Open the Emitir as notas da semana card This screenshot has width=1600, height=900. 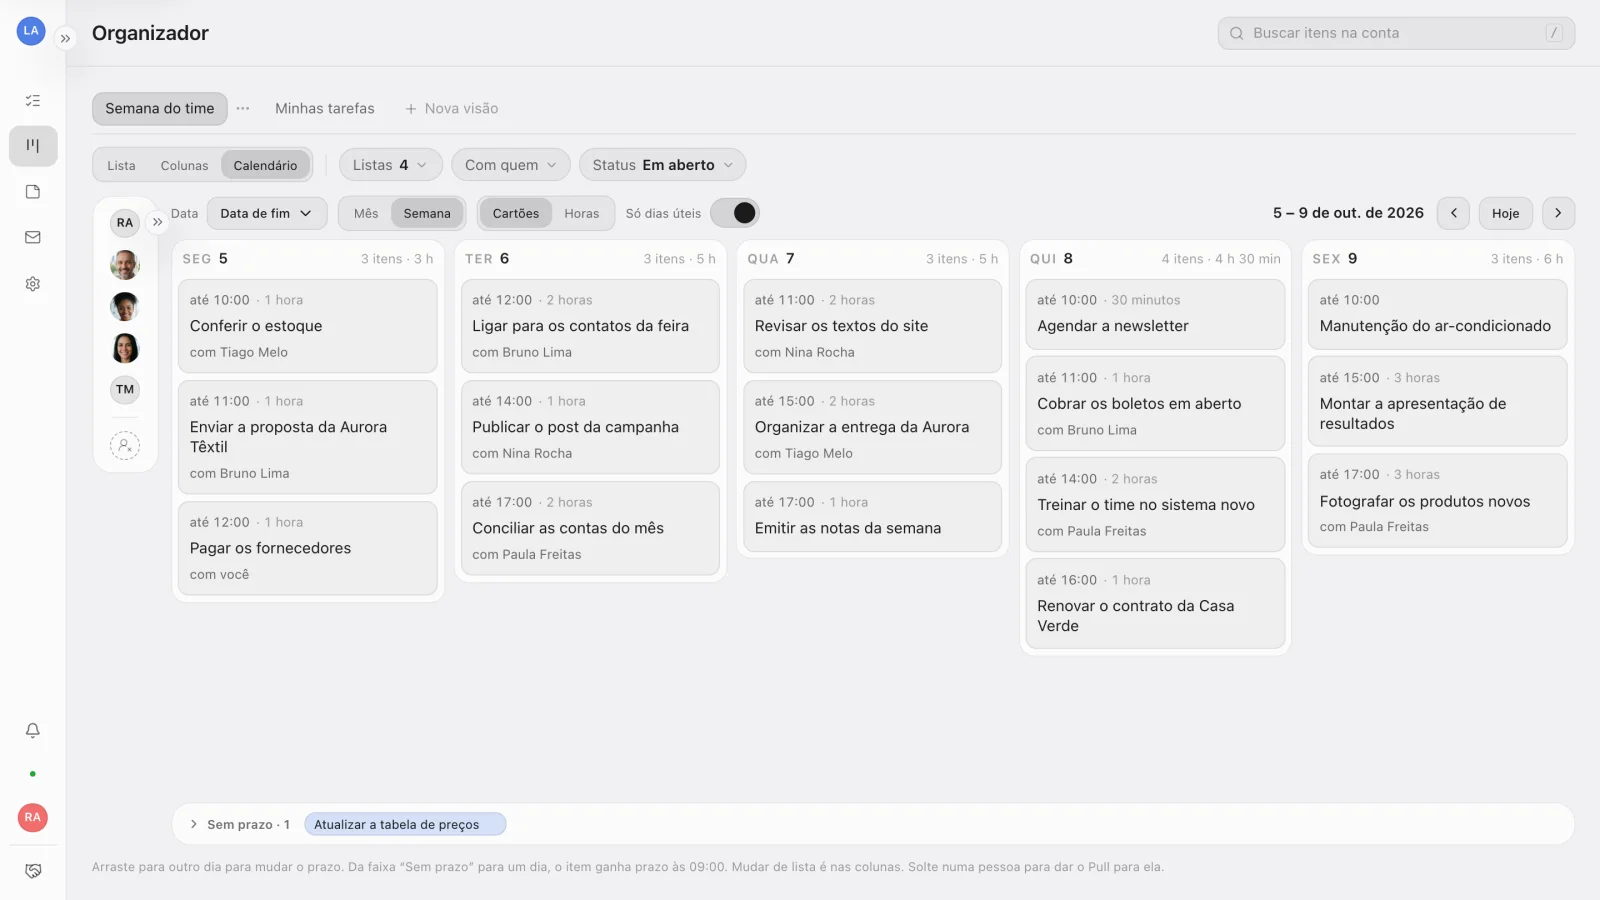[x=872, y=516]
